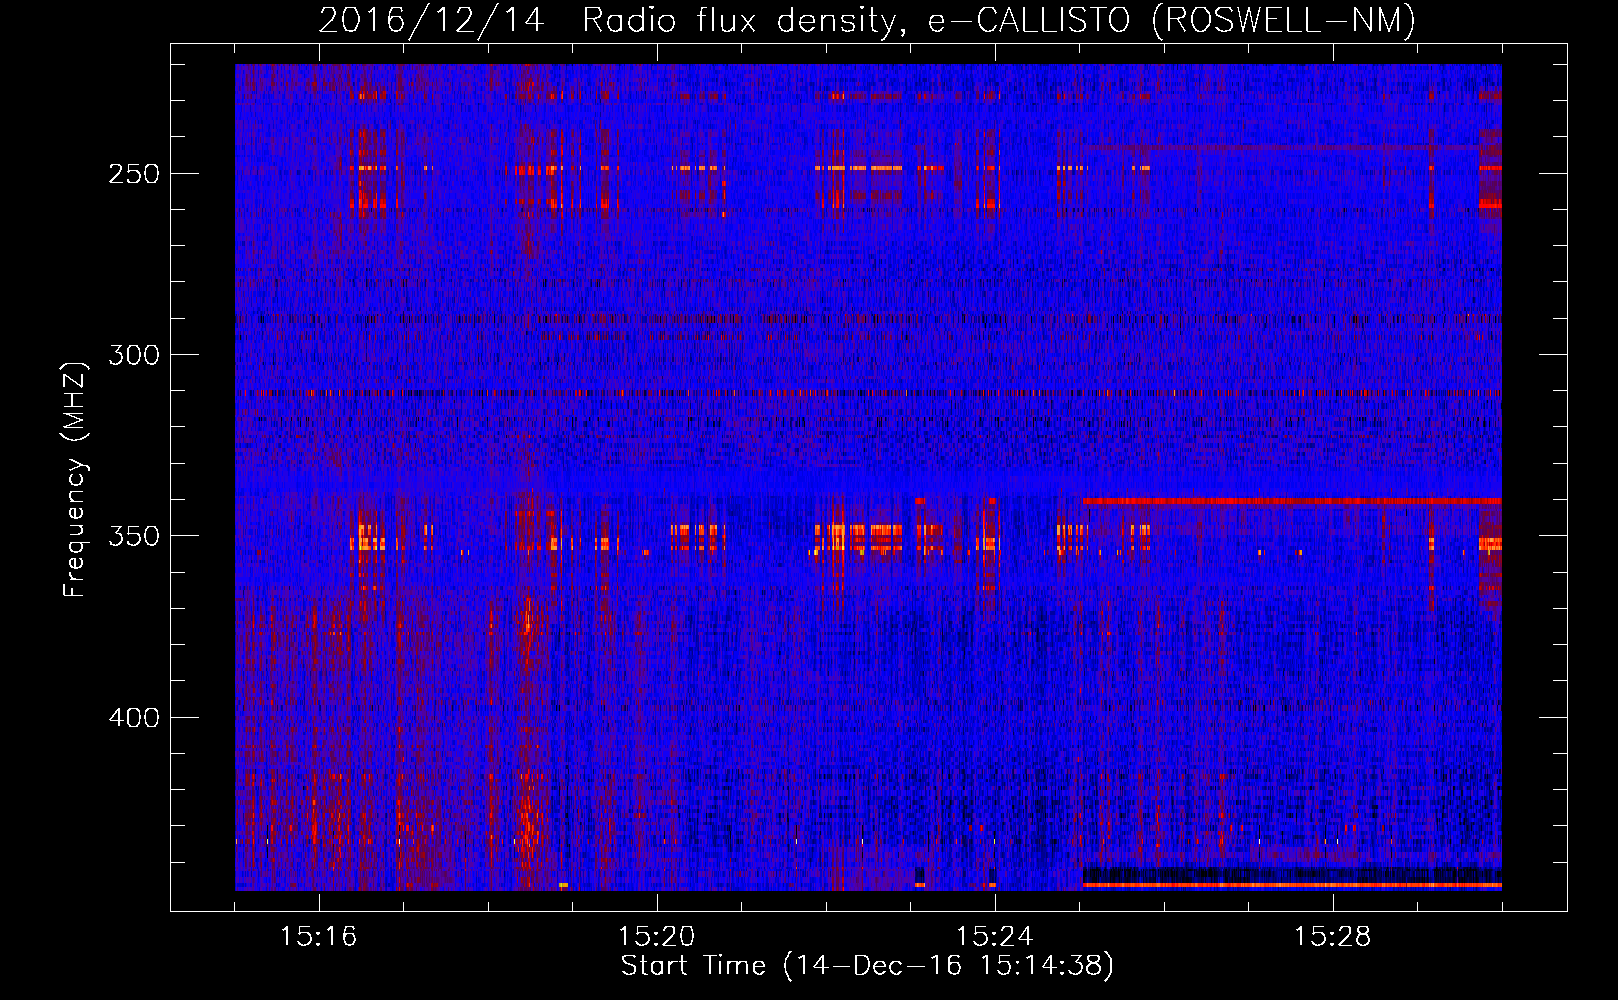The height and width of the screenshot is (1000, 1618).
Task: Click the 'Frequency (MHZ)' axis label
Action: 75,479
